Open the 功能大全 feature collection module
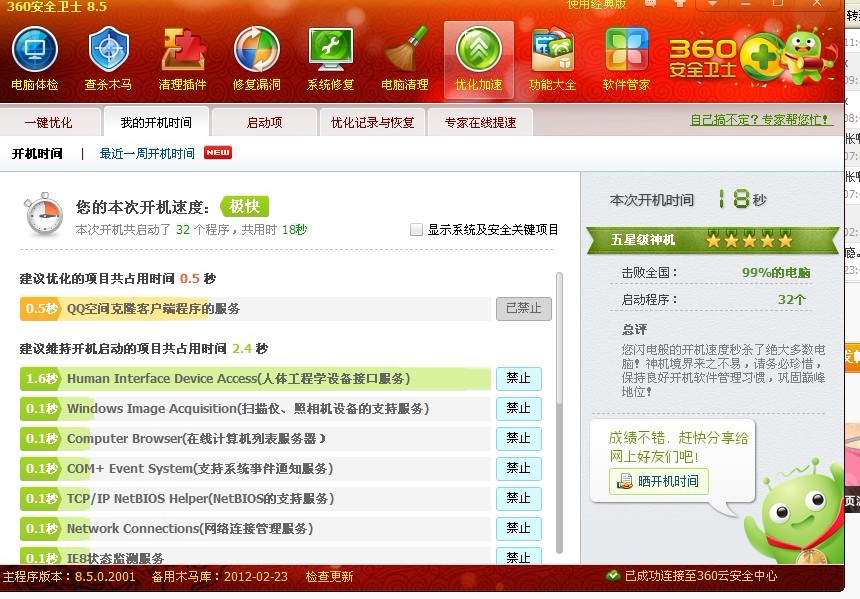 pos(552,59)
